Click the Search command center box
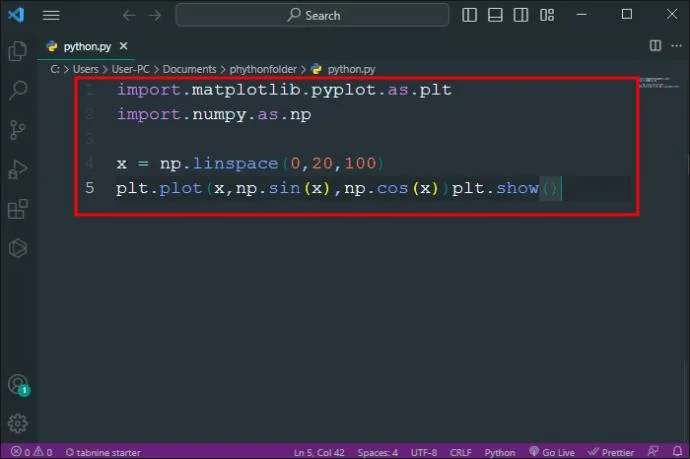Screen dimensions: 690x459 coord(312,15)
